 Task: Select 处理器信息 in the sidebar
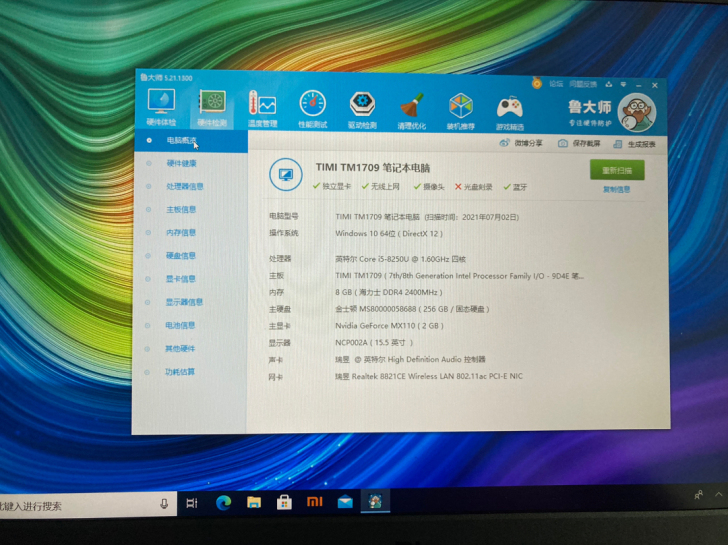point(185,187)
